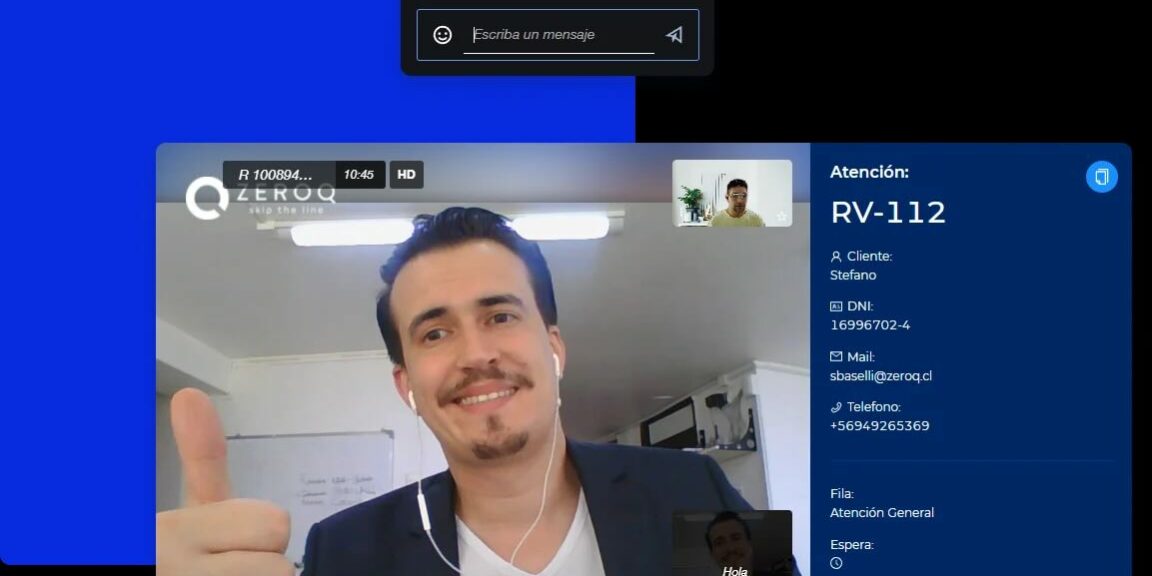1152x576 pixels.
Task: Click the 10:45 call timer
Action: point(358,175)
